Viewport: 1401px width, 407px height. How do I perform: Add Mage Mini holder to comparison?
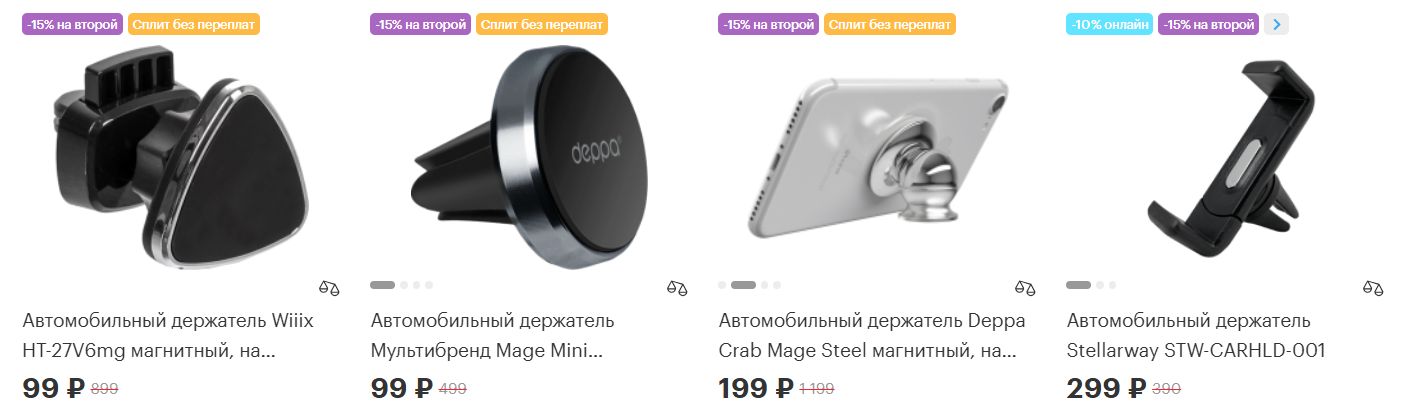point(677,288)
